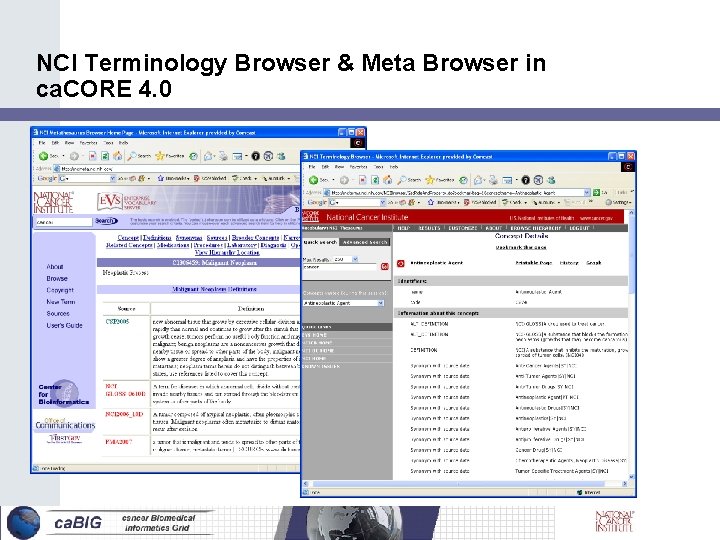The width and height of the screenshot is (720, 540).
Task: Click LOGOUT in Terminology Browser nav bar
Action: pyautogui.click(x=579, y=228)
